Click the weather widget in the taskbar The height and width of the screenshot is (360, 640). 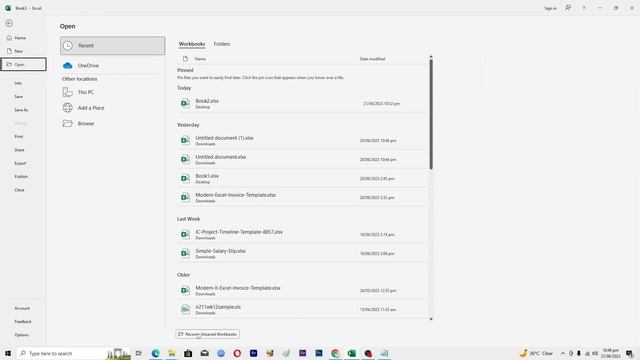536,353
